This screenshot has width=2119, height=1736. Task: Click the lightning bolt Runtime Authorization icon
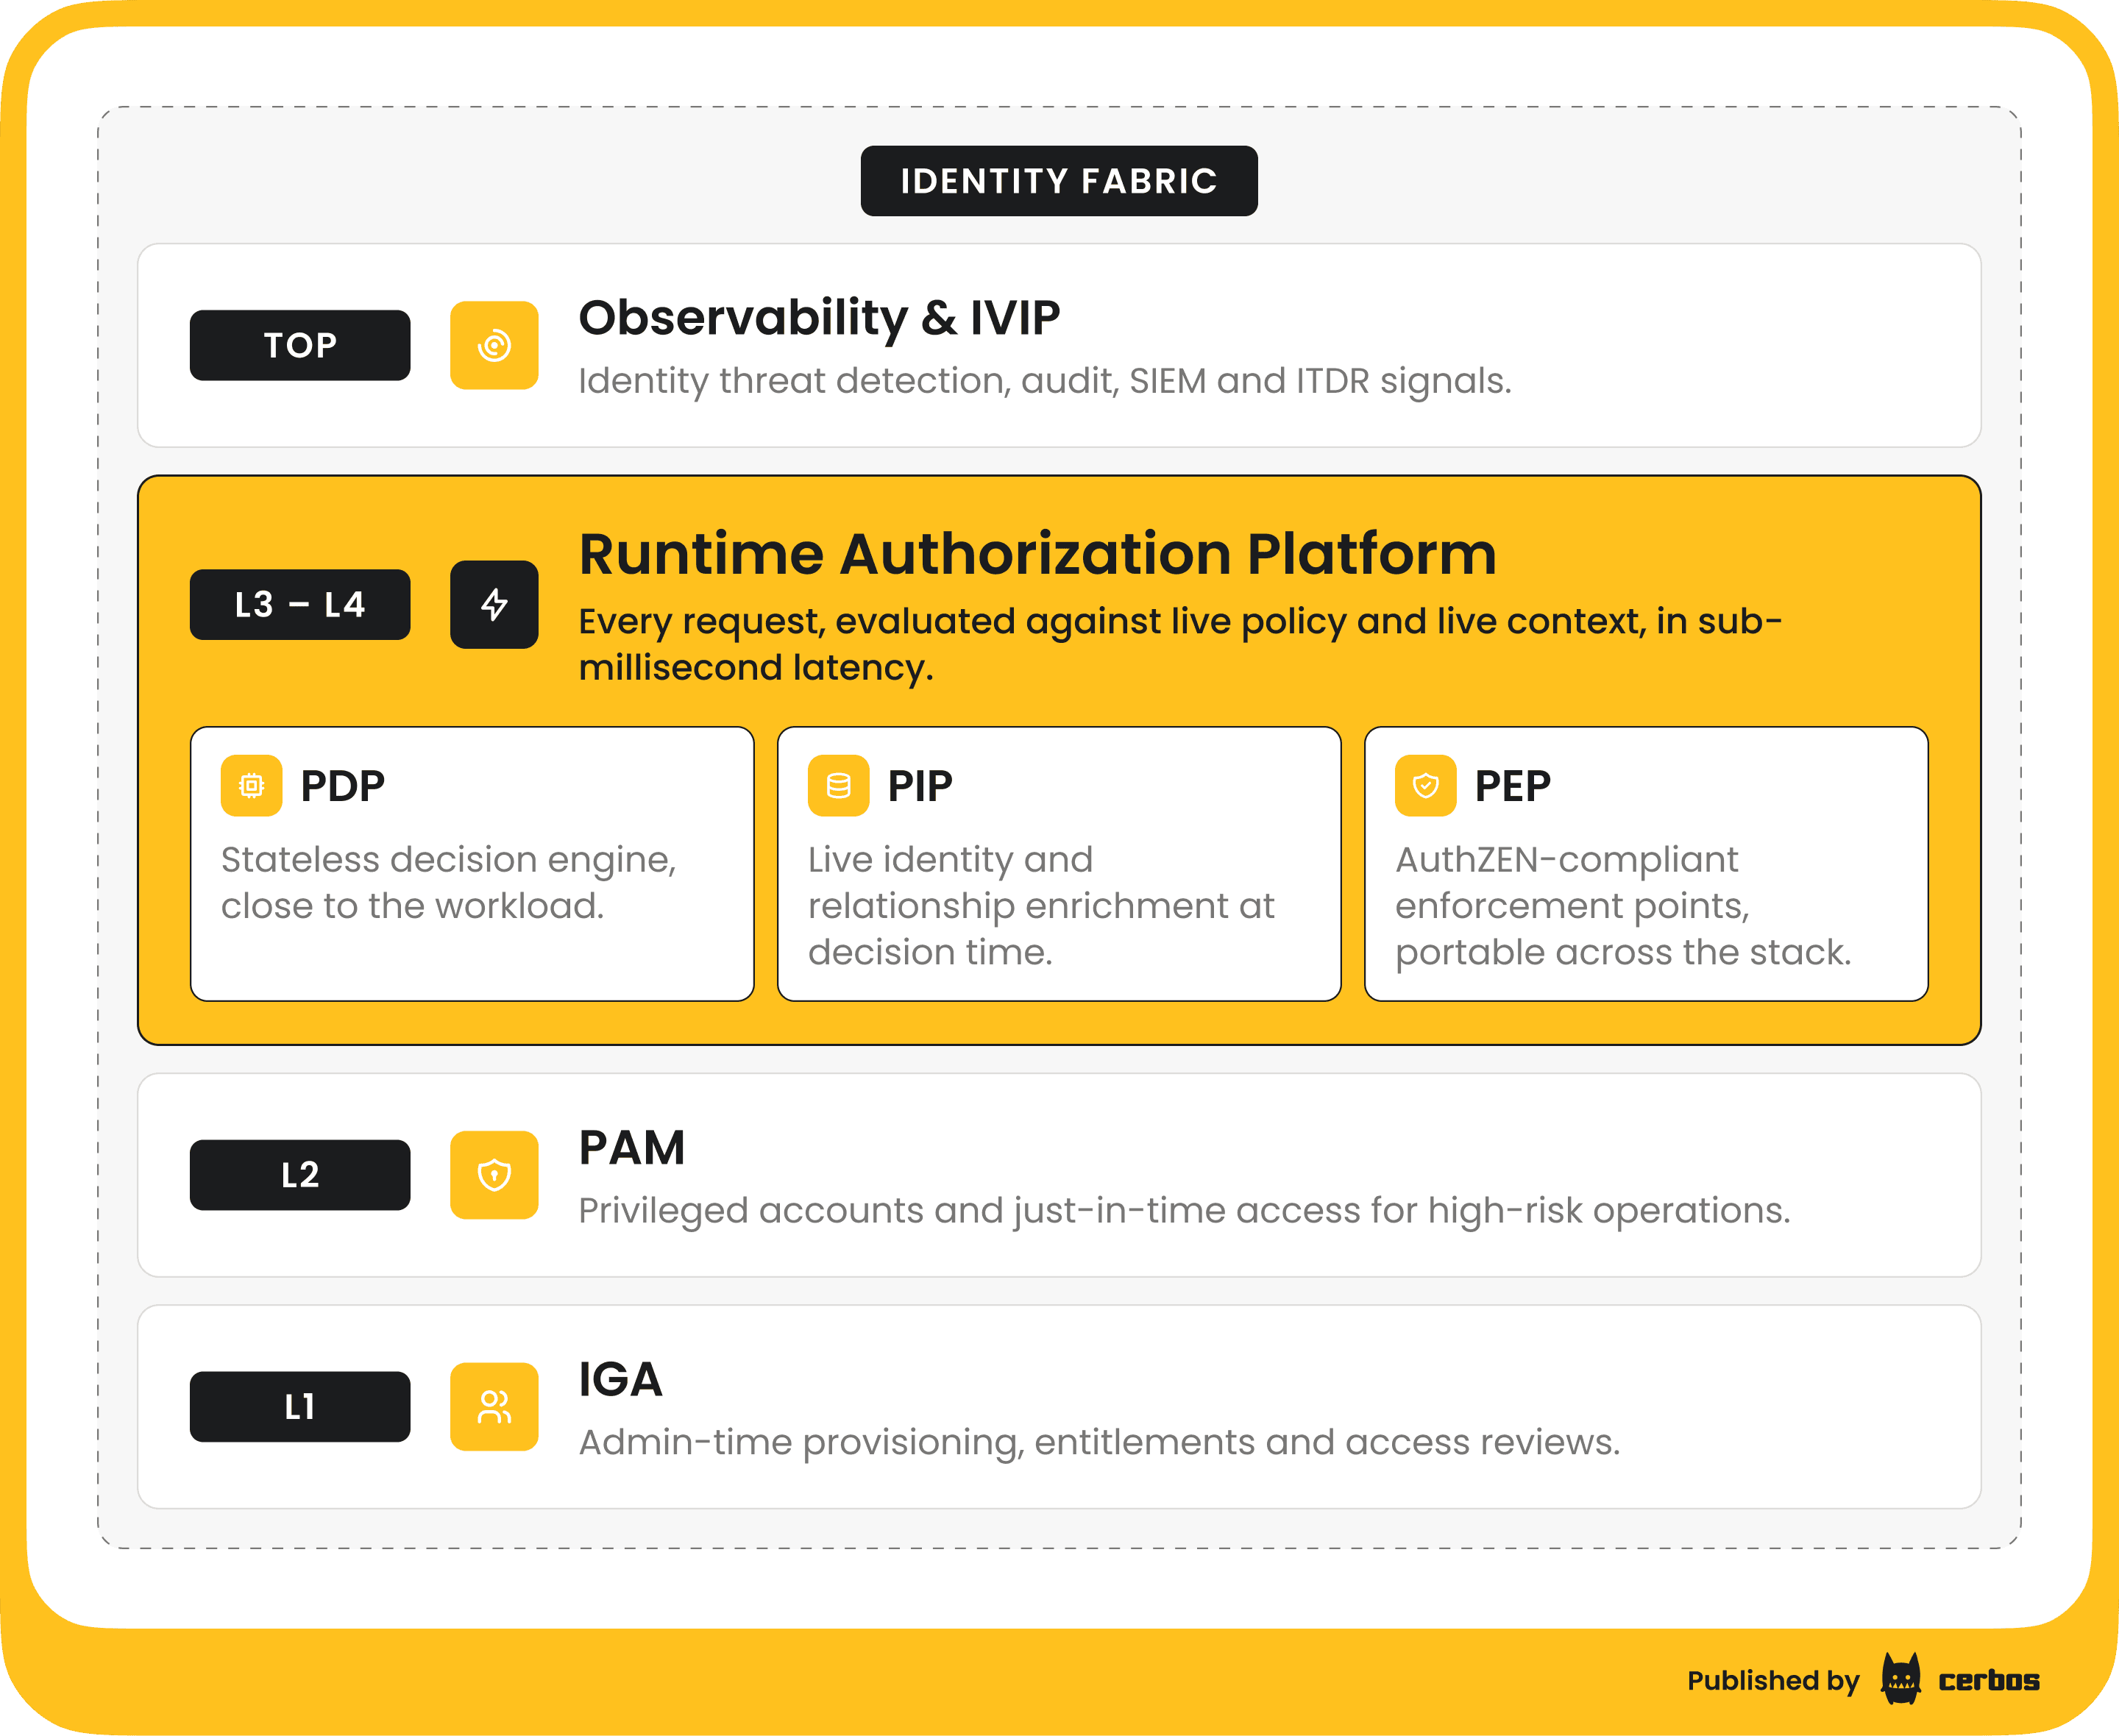coord(494,604)
